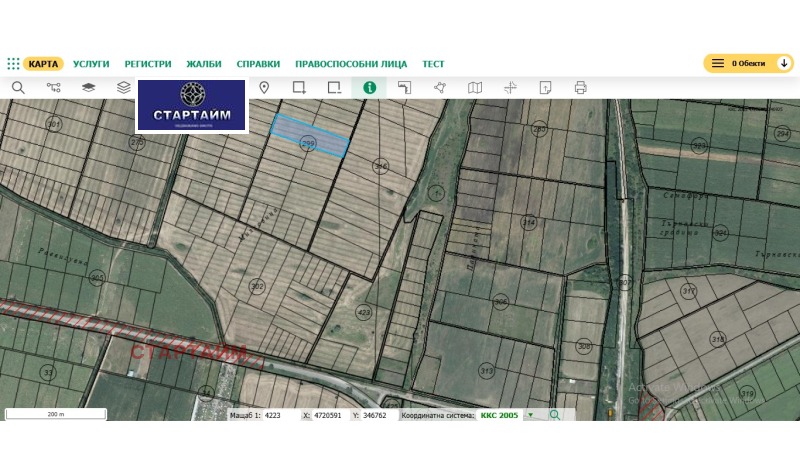
Task: Click parcel label 318 on map
Action: coord(718,339)
